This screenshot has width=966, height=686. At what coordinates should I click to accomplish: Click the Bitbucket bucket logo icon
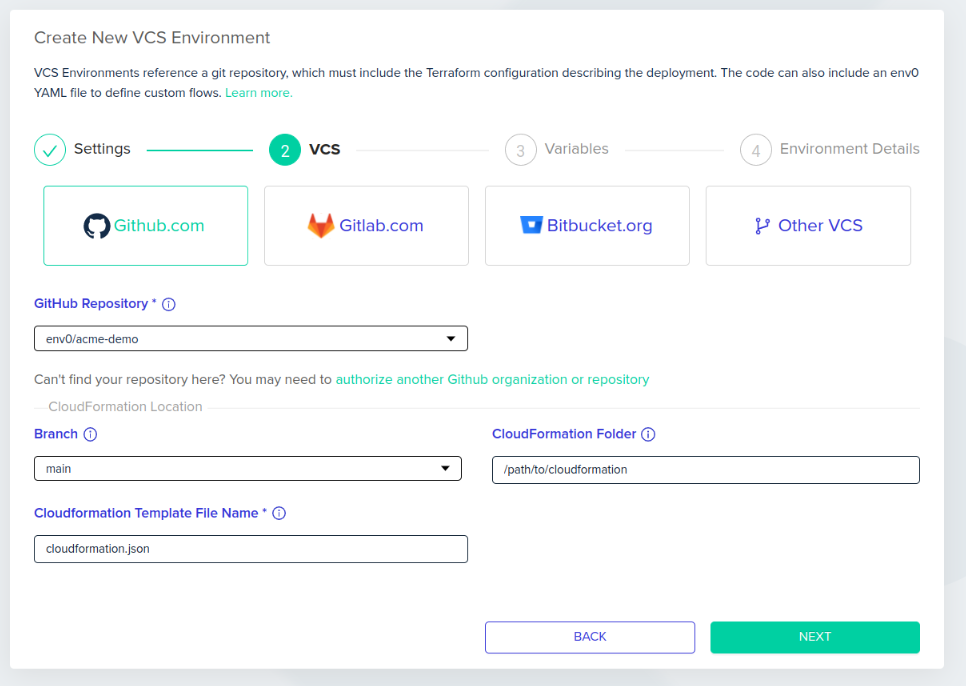[x=531, y=225]
